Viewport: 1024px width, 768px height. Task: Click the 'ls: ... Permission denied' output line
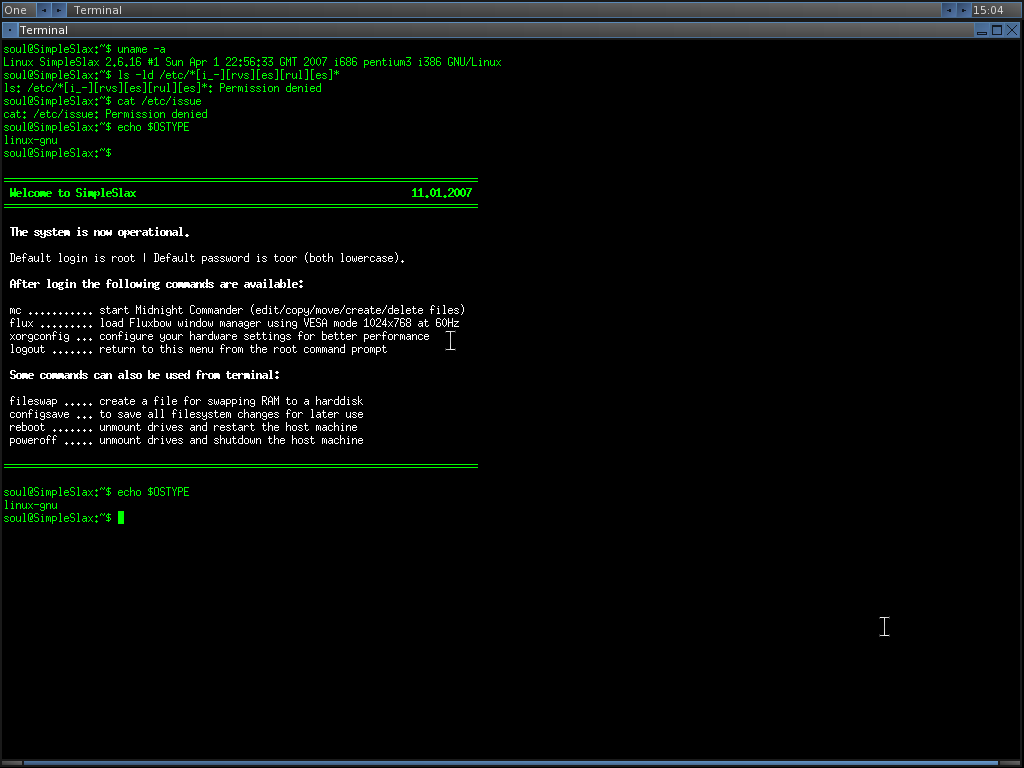[x=163, y=88]
